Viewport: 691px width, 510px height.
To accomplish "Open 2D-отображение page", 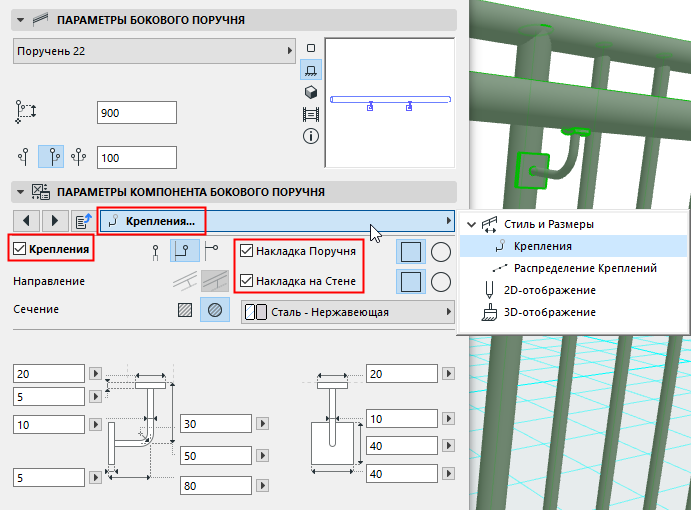I will (550, 290).
